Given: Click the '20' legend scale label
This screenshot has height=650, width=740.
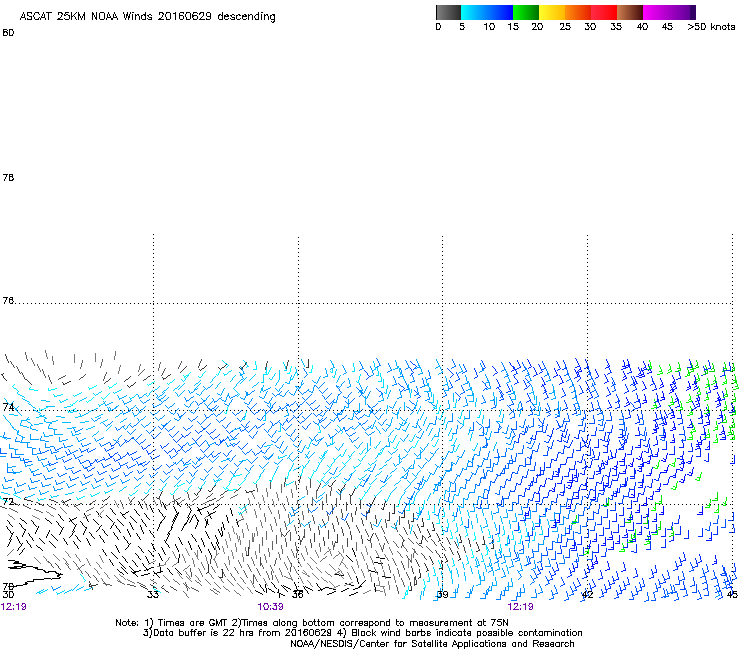Looking at the screenshot, I should click(x=537, y=27).
